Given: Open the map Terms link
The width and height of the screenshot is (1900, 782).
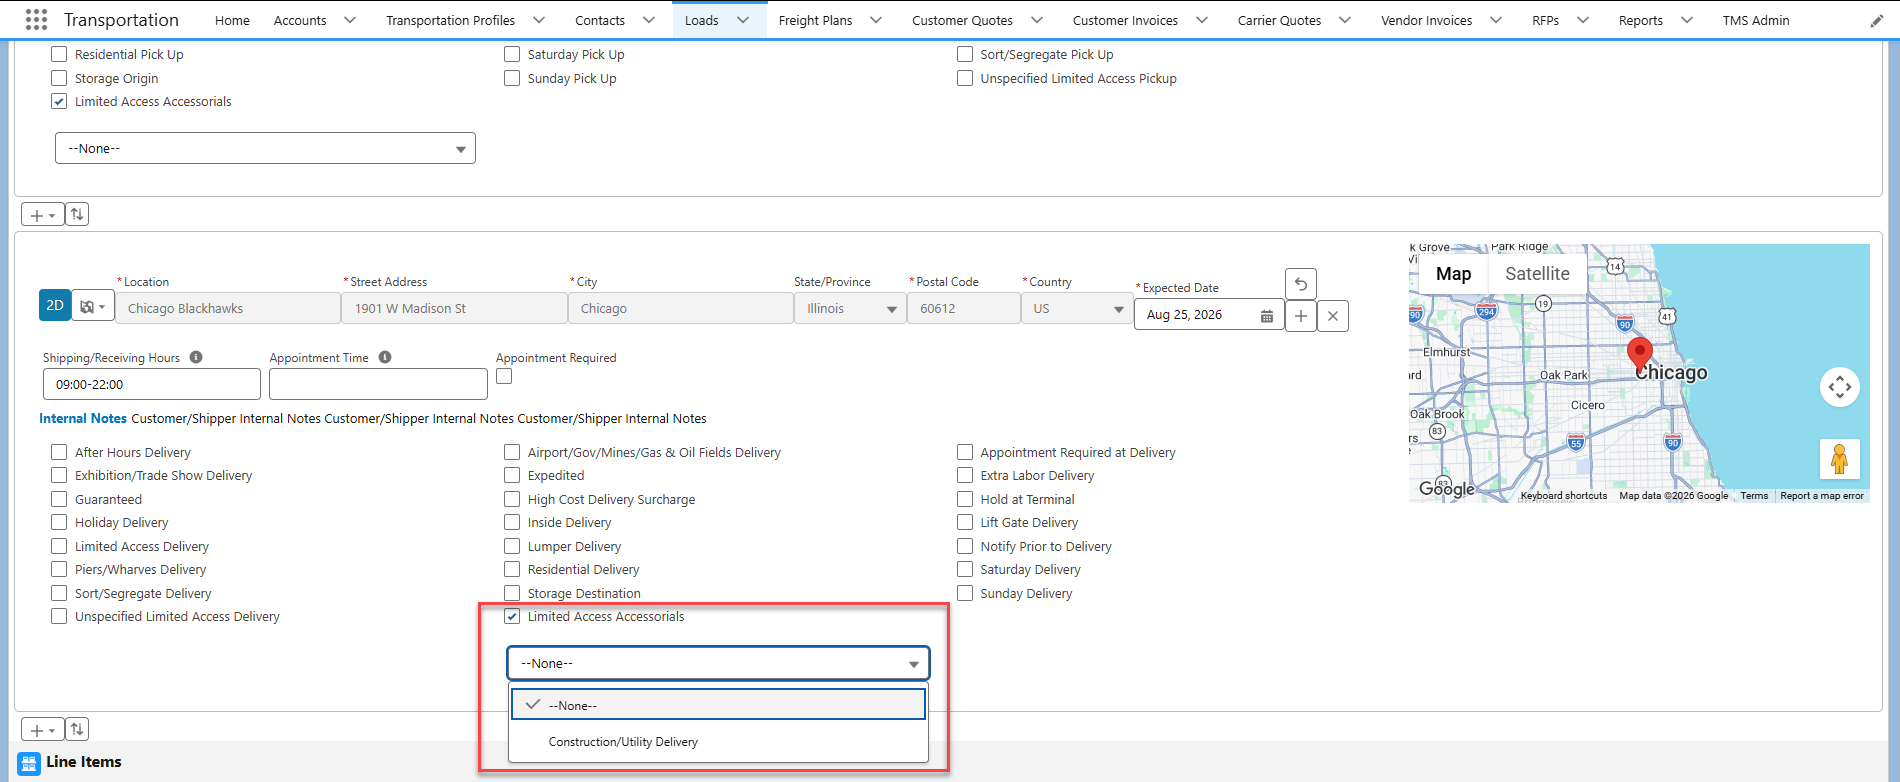Looking at the screenshot, I should 1754,496.
